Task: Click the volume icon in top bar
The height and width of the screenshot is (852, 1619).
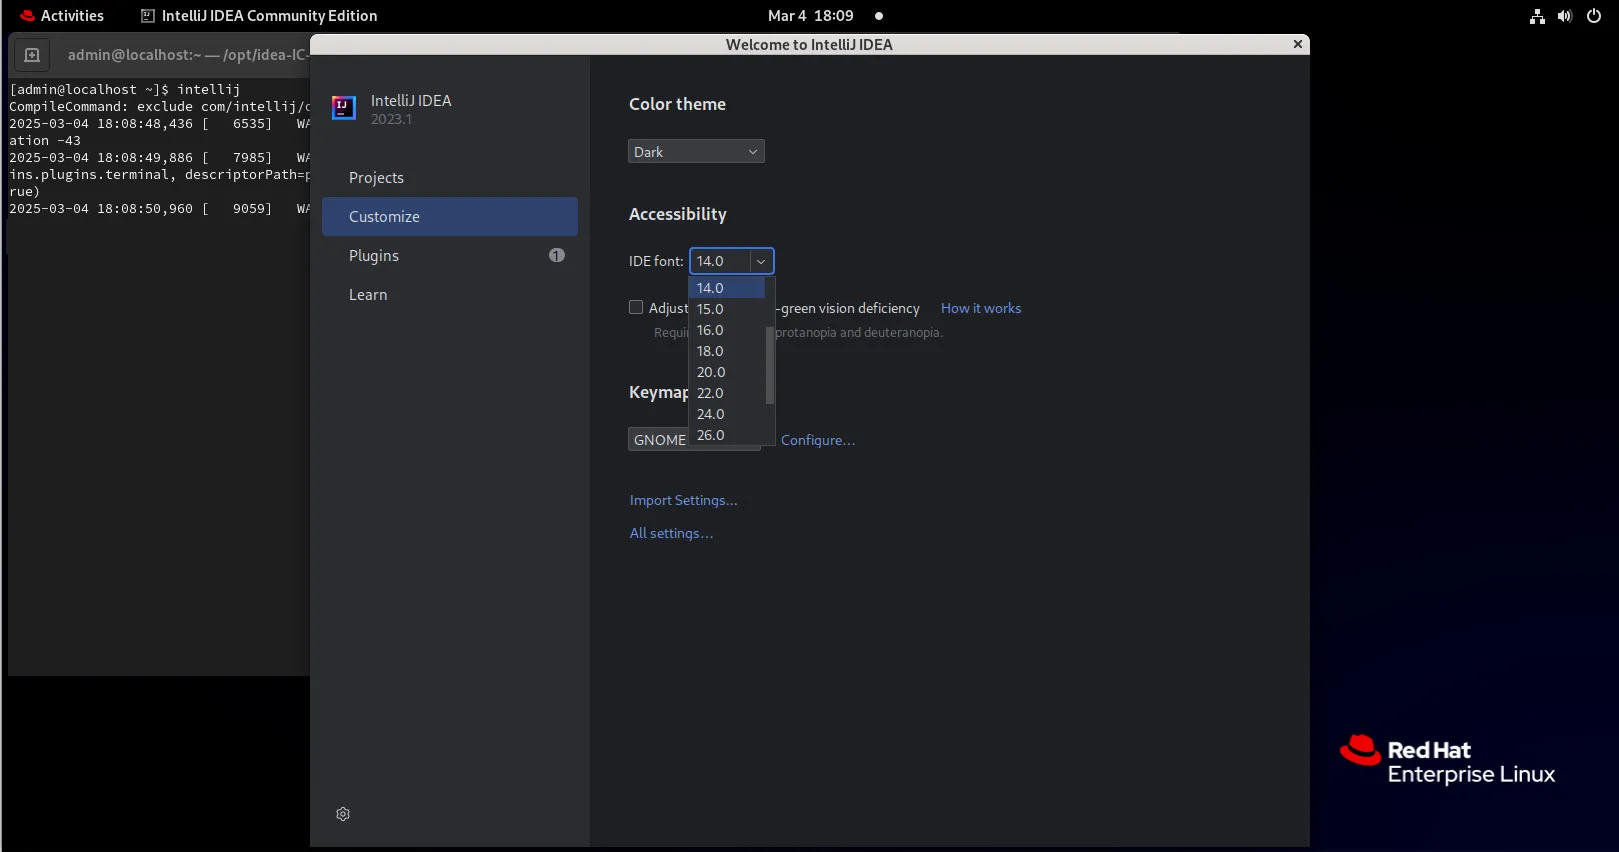Action: [1565, 16]
